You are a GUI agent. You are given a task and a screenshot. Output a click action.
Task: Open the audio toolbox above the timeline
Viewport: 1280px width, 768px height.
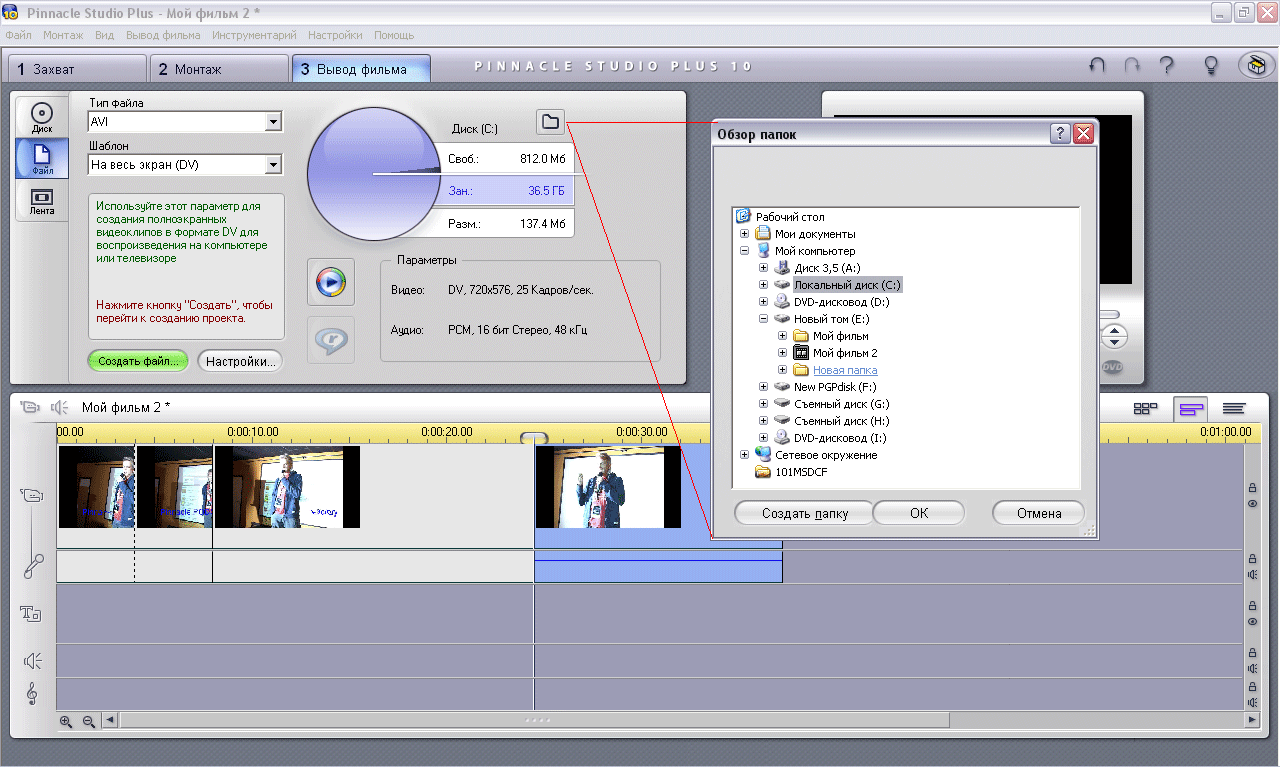coord(60,407)
